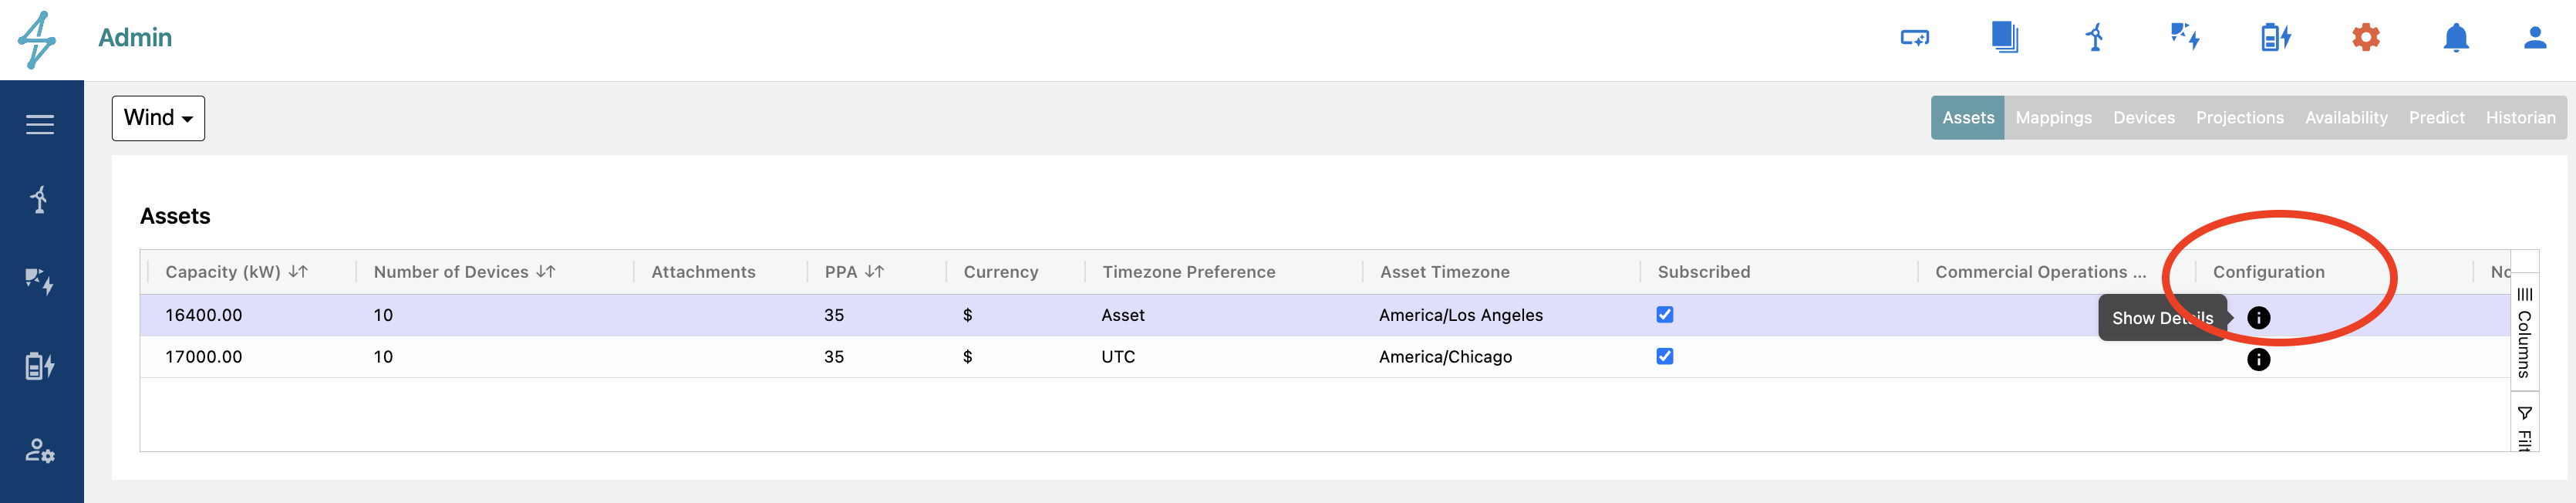Image resolution: width=2576 pixels, height=503 pixels.
Task: Uncheck Subscribed for the America/Chicago asset
Action: [x=1664, y=356]
